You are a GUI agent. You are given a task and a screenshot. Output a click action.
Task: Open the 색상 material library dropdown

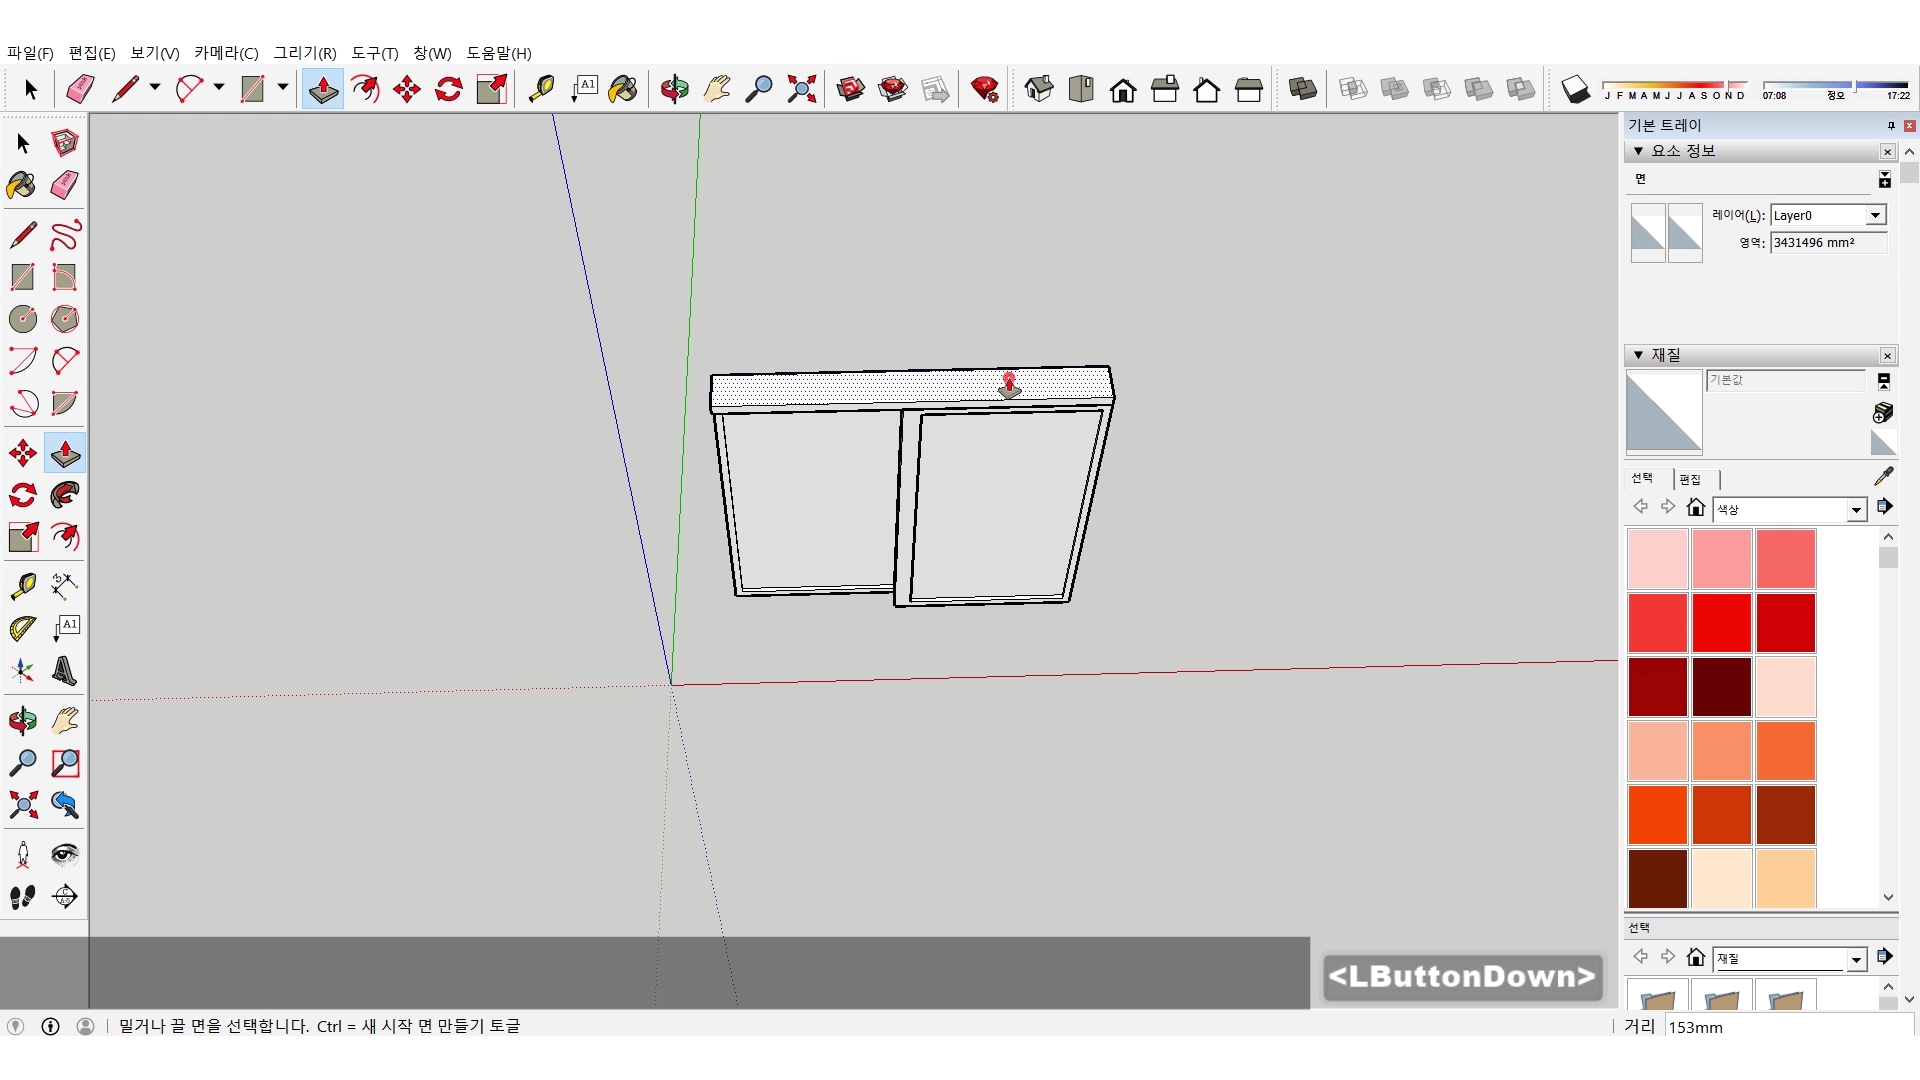pos(1856,510)
